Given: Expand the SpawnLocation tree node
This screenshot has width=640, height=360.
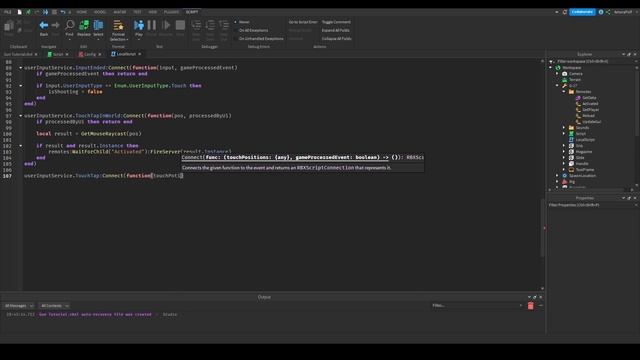Looking at the screenshot, I should click(x=557, y=176).
